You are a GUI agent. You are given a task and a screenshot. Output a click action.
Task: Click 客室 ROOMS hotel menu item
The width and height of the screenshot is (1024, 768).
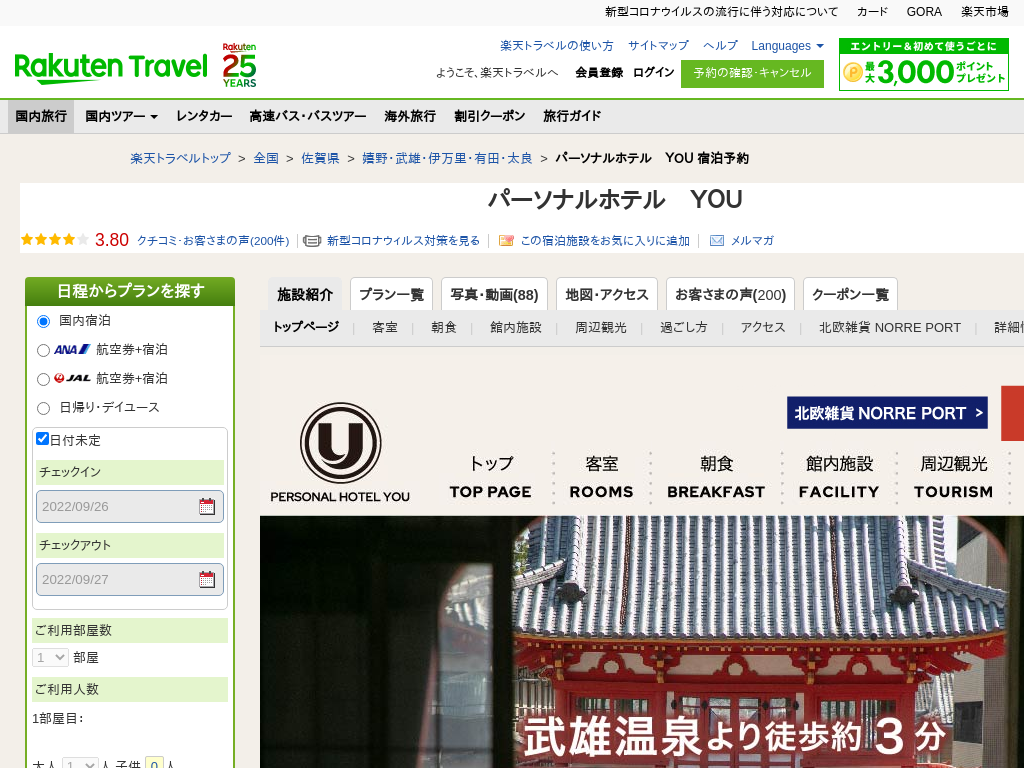tap(601, 477)
